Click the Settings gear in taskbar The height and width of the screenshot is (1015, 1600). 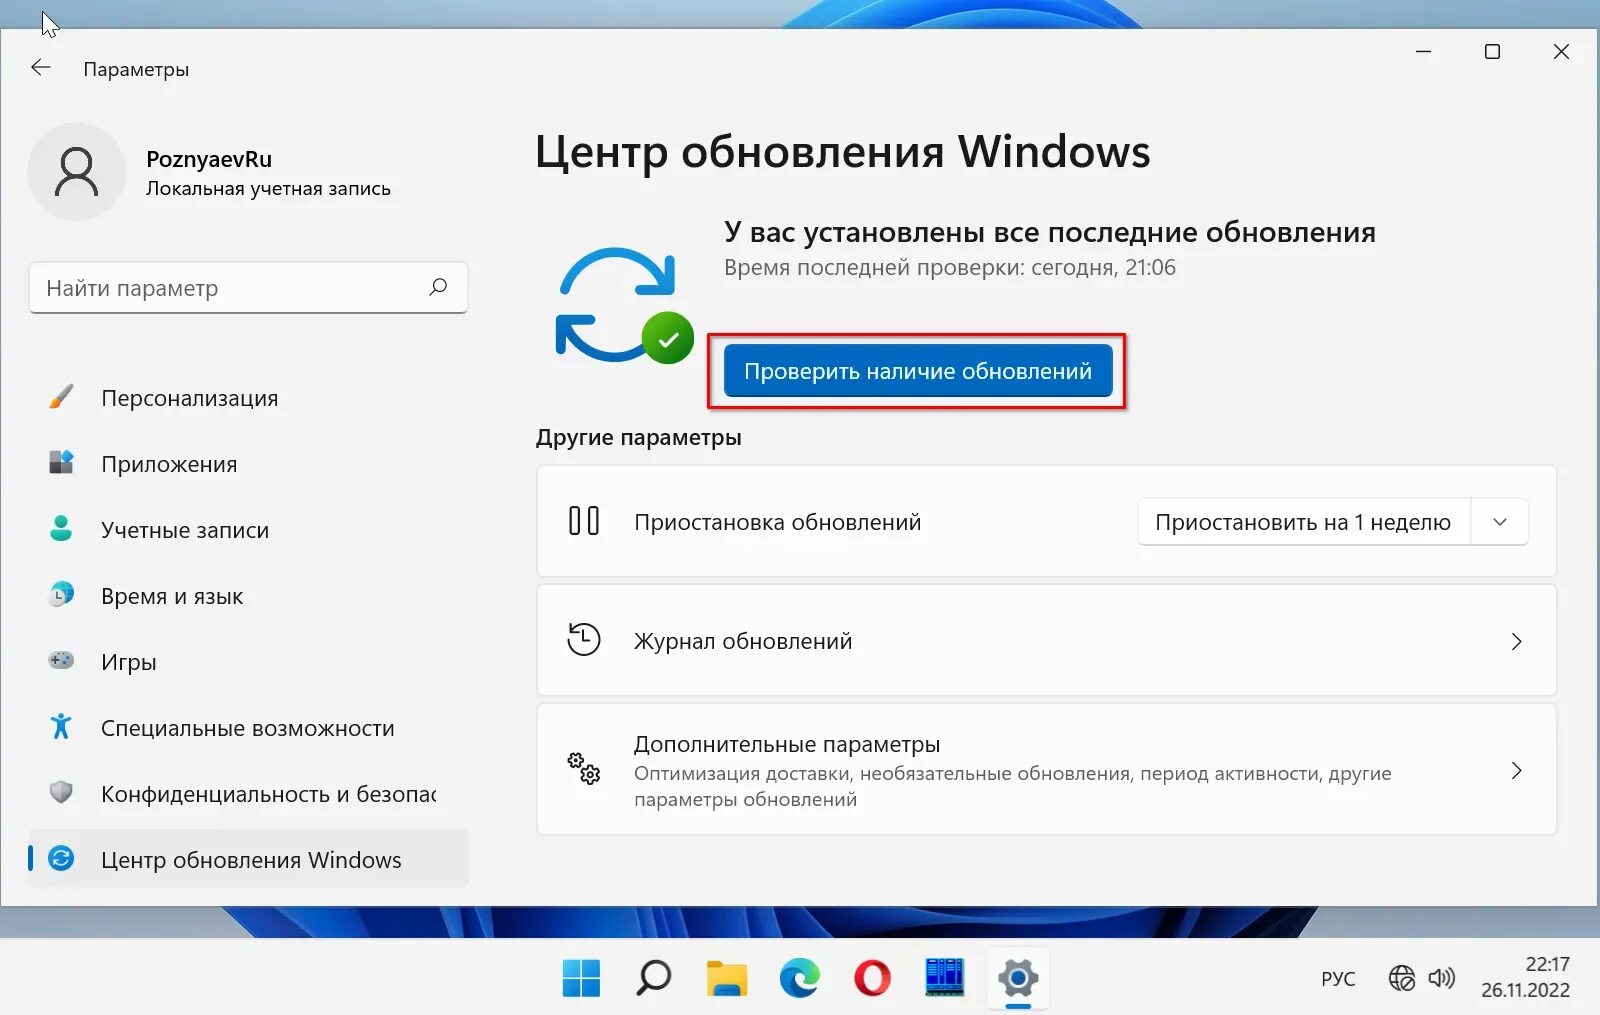click(x=1018, y=978)
